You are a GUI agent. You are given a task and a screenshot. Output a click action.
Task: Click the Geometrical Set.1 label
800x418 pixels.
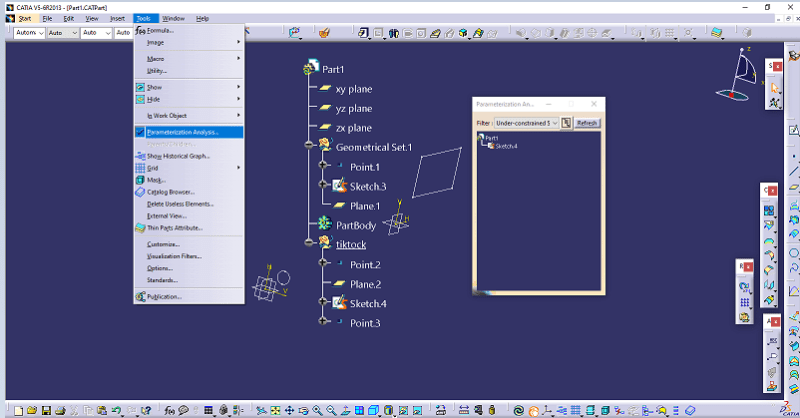pyautogui.click(x=373, y=147)
